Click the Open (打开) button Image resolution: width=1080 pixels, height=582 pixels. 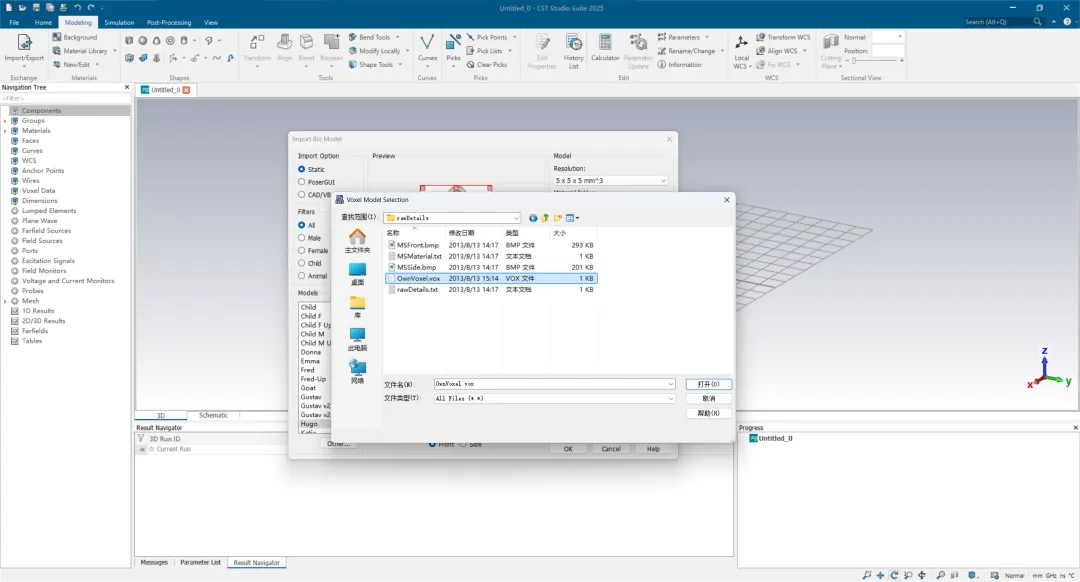point(708,384)
